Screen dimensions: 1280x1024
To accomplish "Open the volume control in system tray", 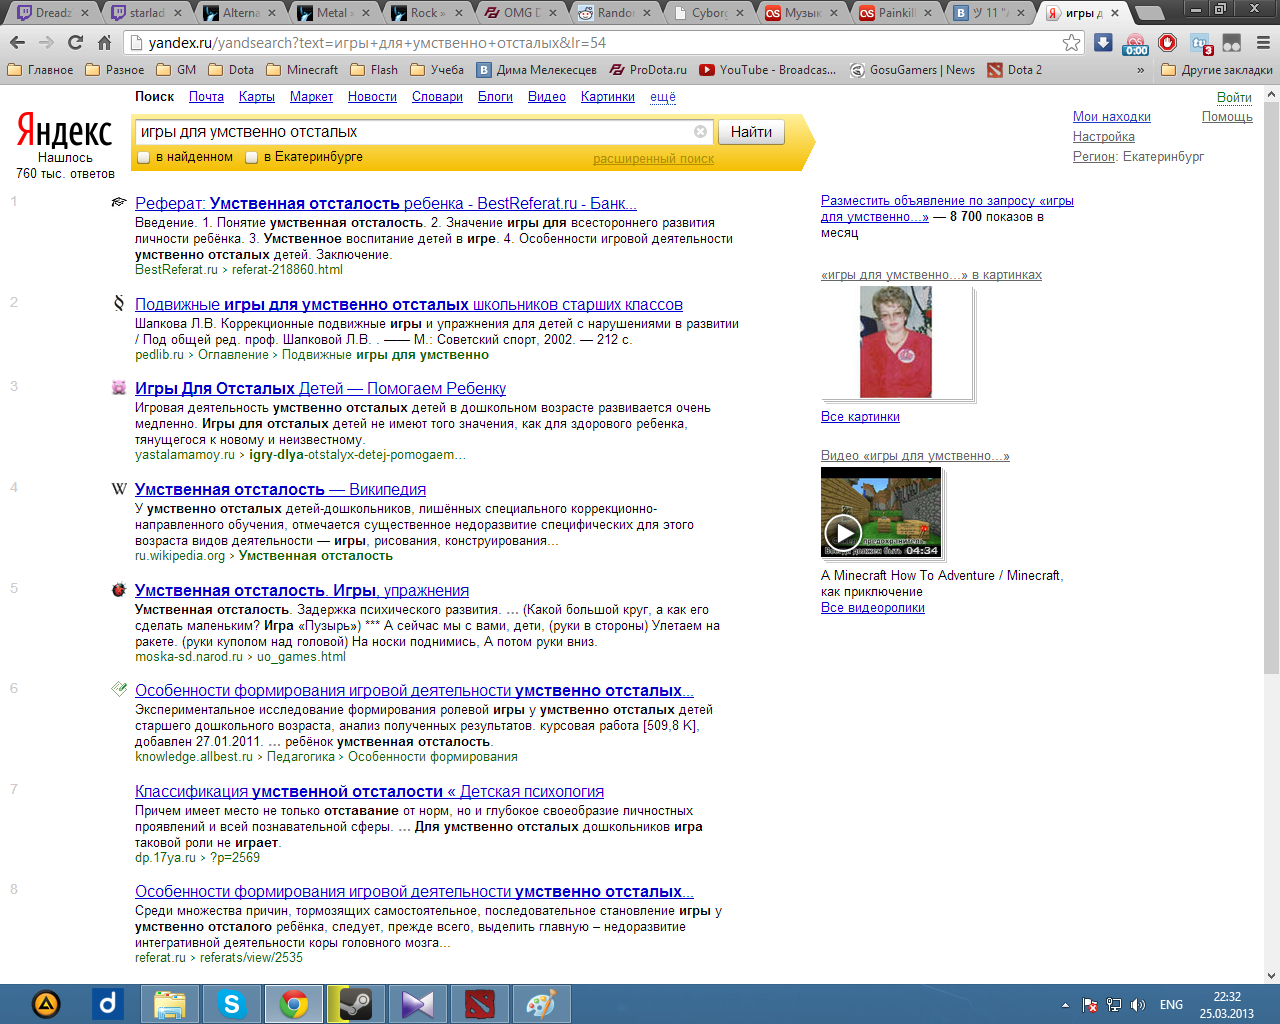I will (x=1137, y=1005).
